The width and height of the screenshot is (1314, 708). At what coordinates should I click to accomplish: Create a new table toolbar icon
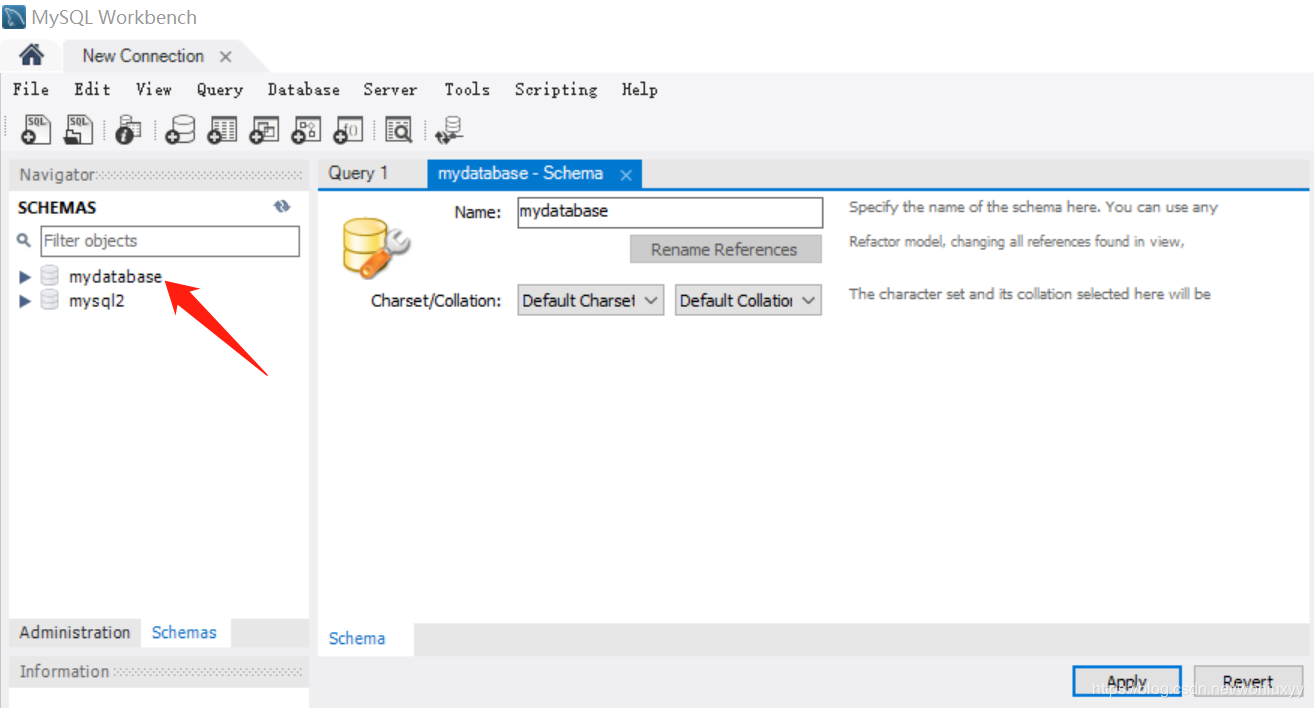(222, 129)
